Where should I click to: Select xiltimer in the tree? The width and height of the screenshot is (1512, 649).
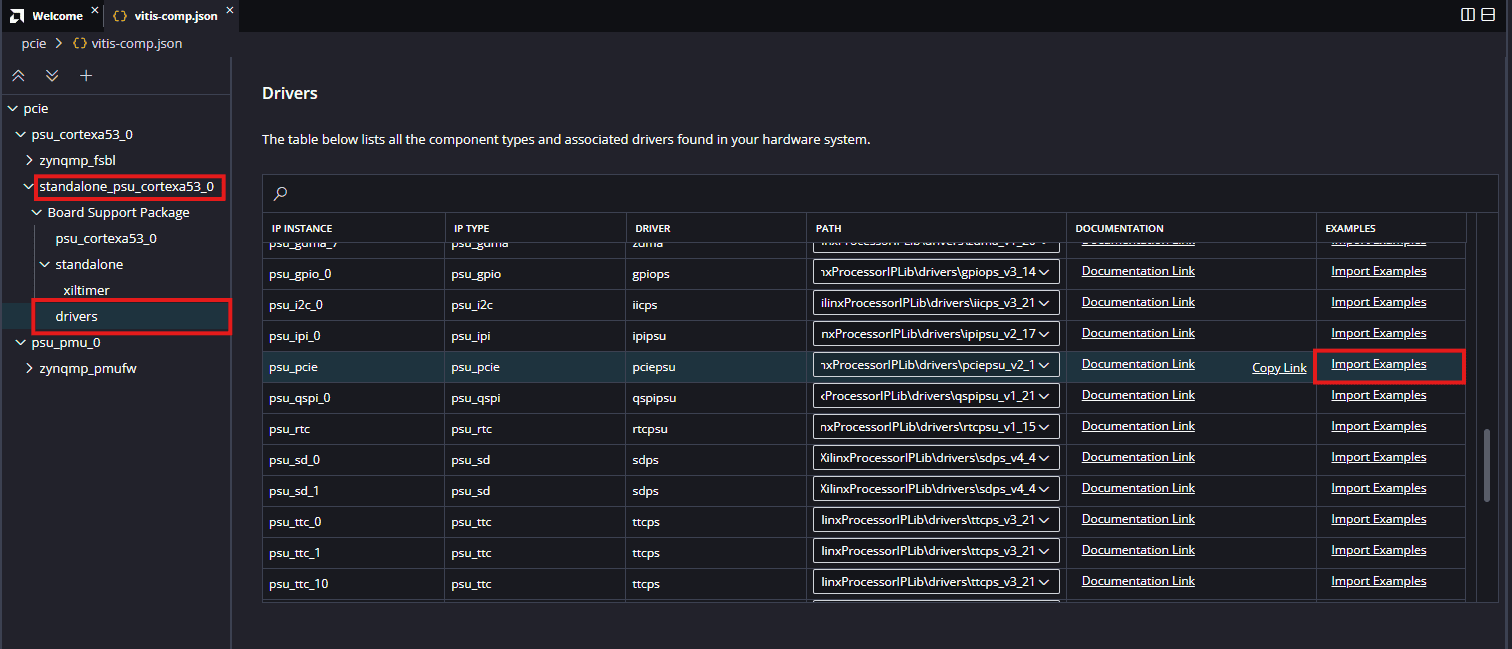86,290
